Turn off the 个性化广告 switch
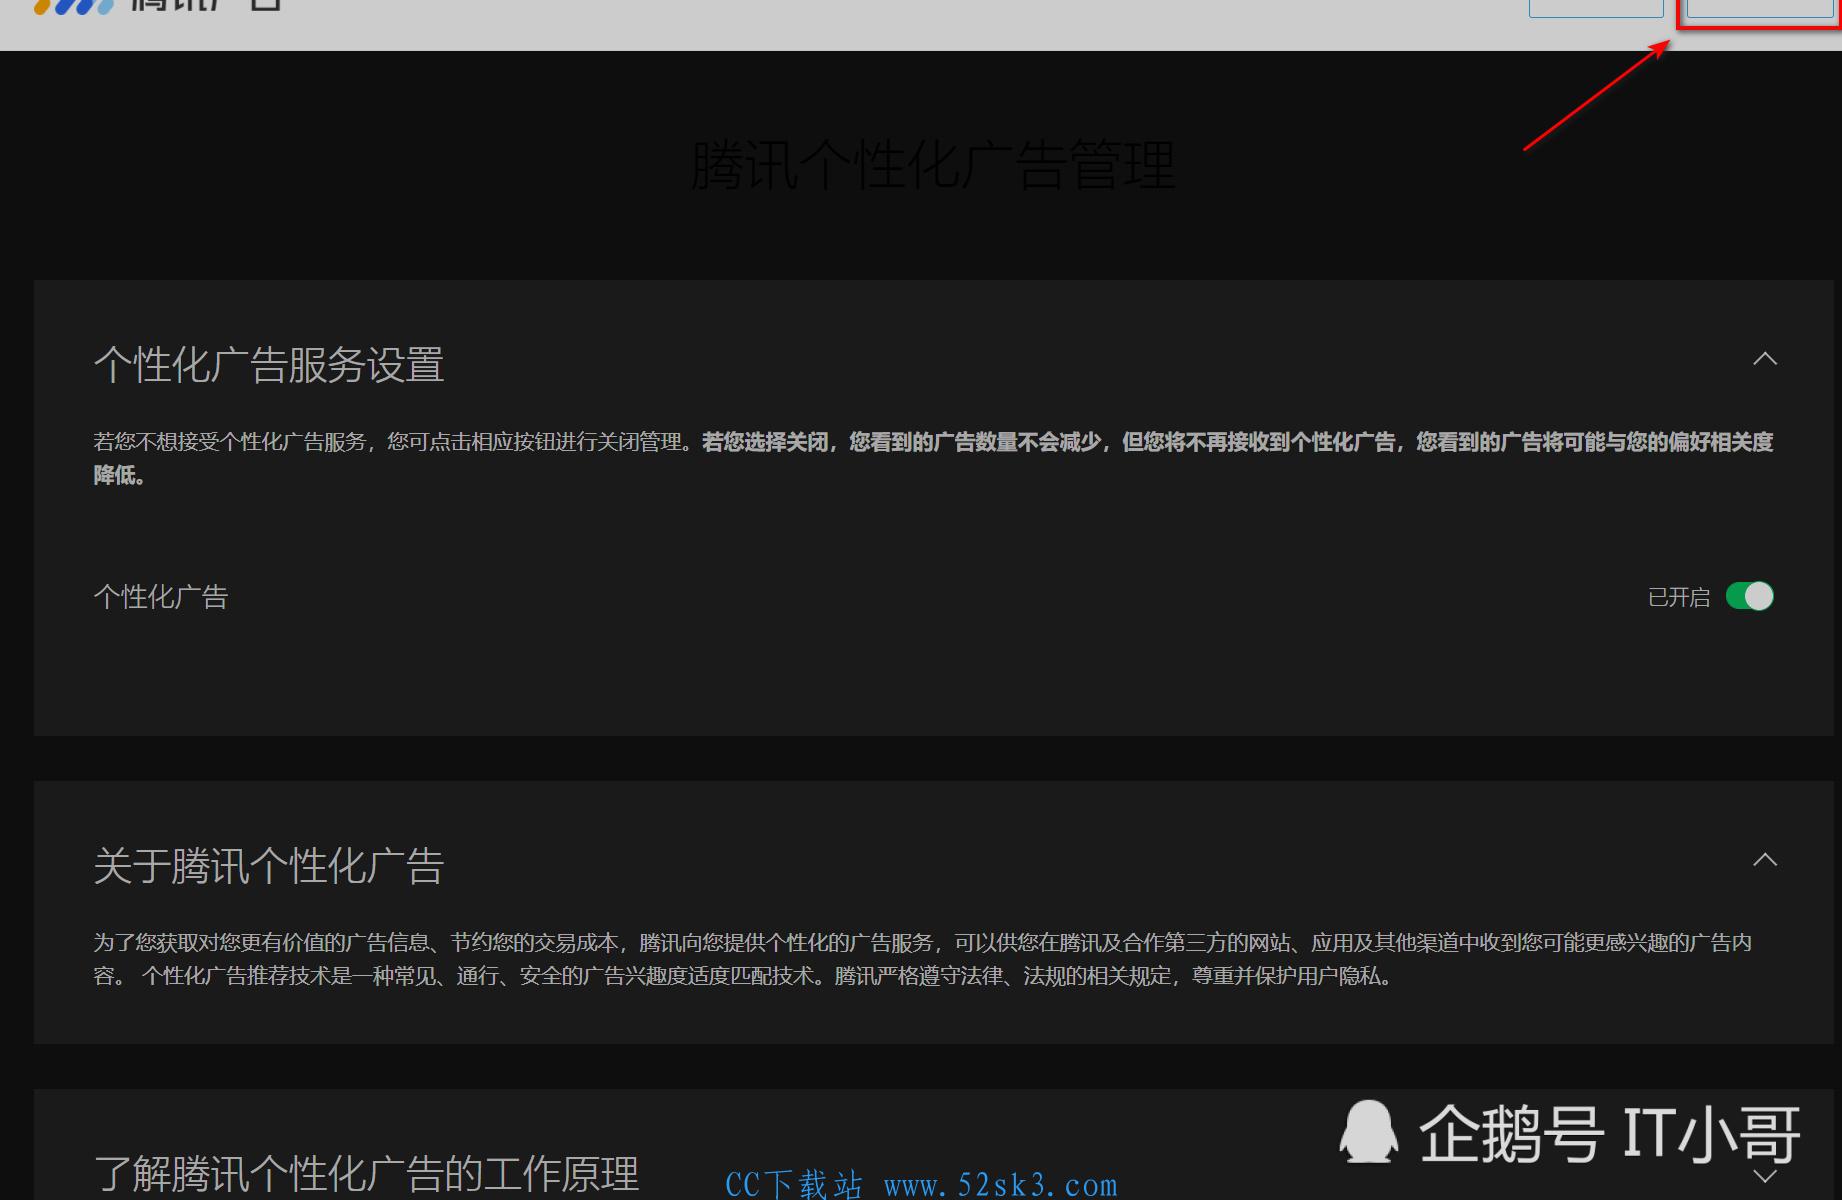The height and width of the screenshot is (1200, 1842). tap(1749, 596)
